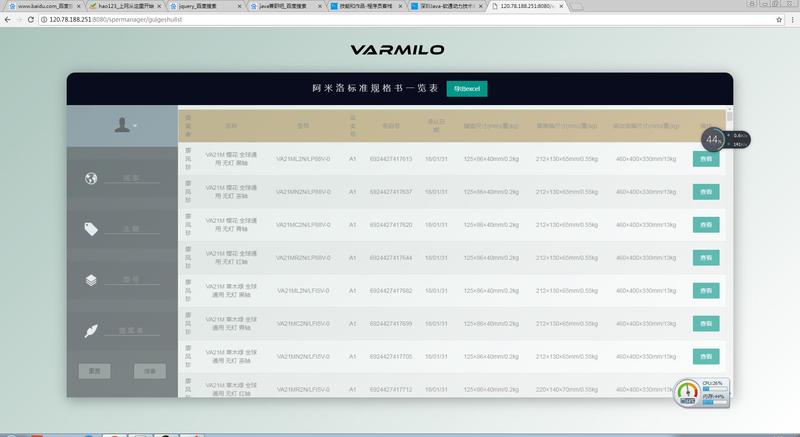The height and width of the screenshot is (437, 800).
Task: Click the 阿米洛标准规格书一览表 title
Action: point(375,88)
